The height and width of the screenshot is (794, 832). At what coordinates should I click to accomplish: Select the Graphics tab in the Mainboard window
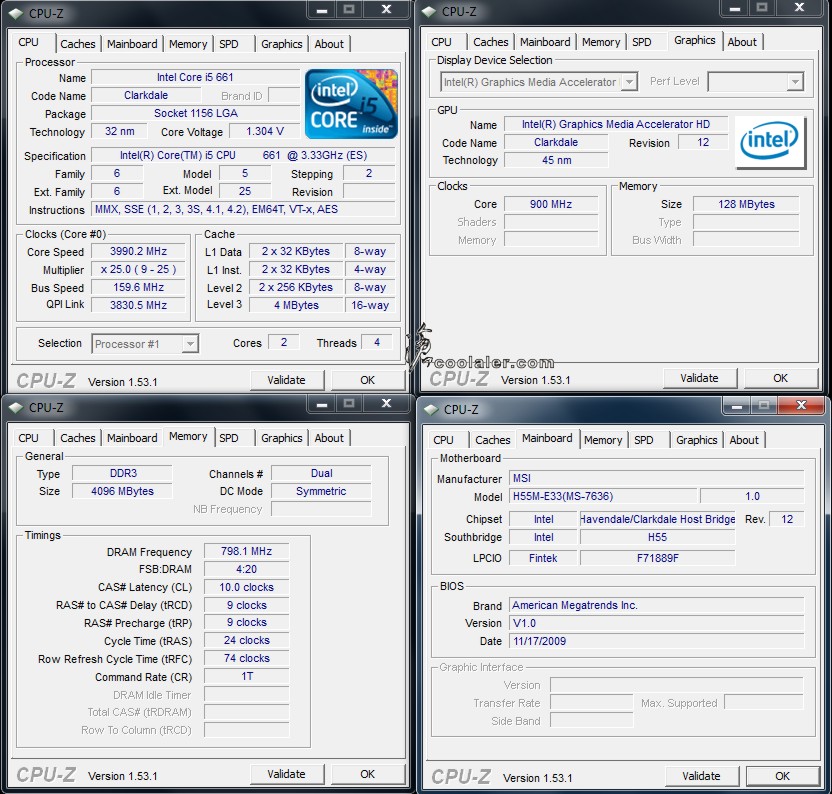click(696, 440)
